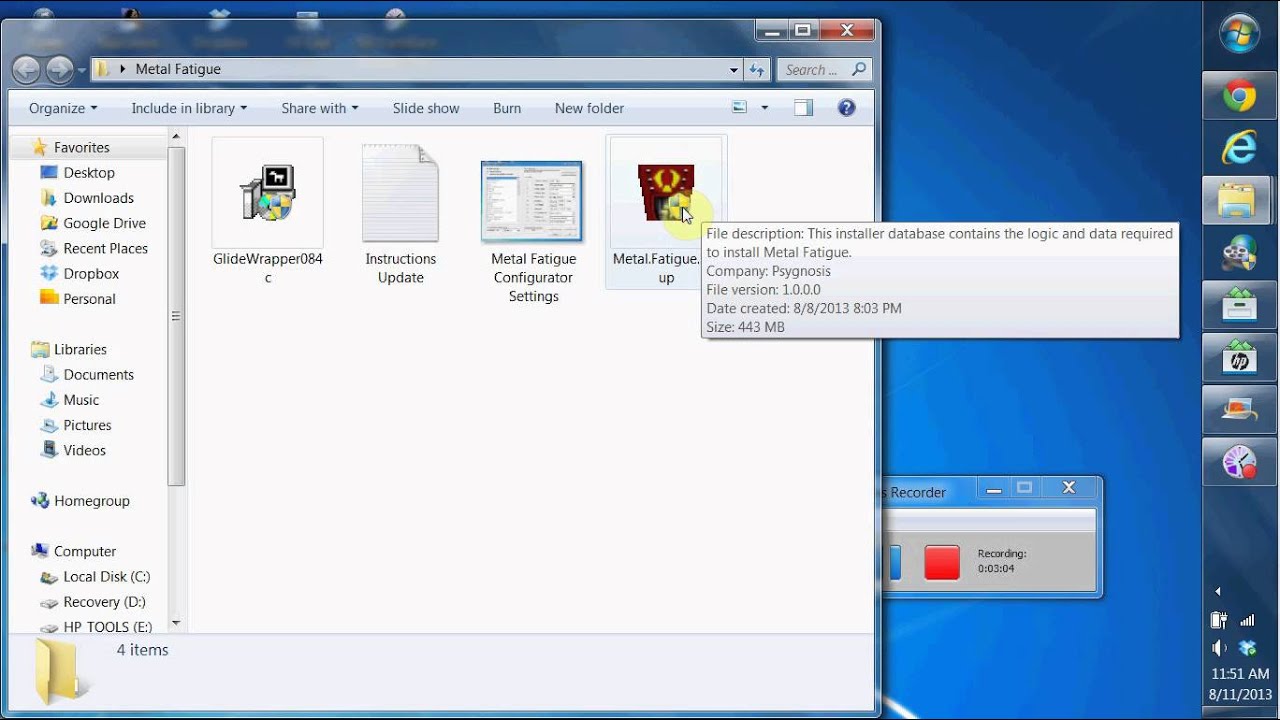Viewport: 1280px width, 720px height.
Task: Click the volume speaker tray icon
Action: (1218, 647)
